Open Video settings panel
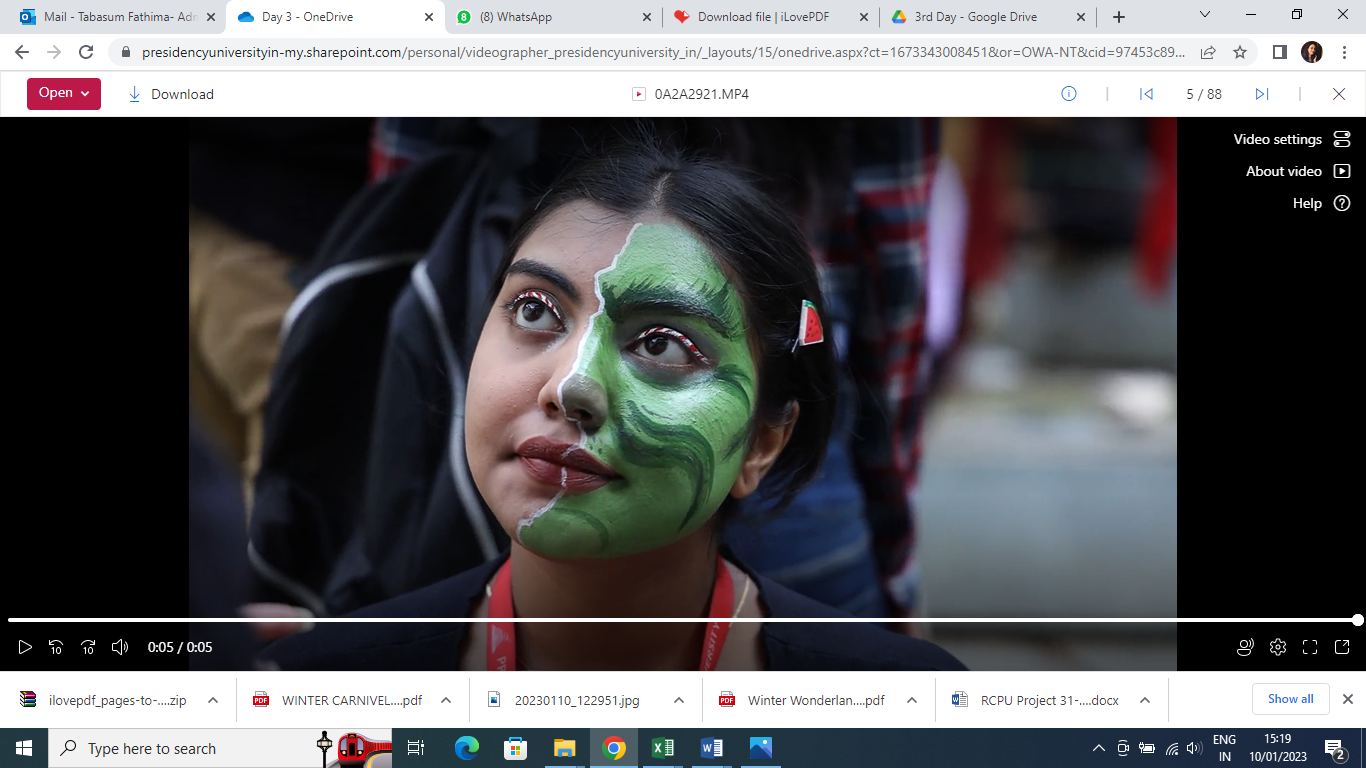Viewport: 1366px width, 768px height. (1291, 139)
